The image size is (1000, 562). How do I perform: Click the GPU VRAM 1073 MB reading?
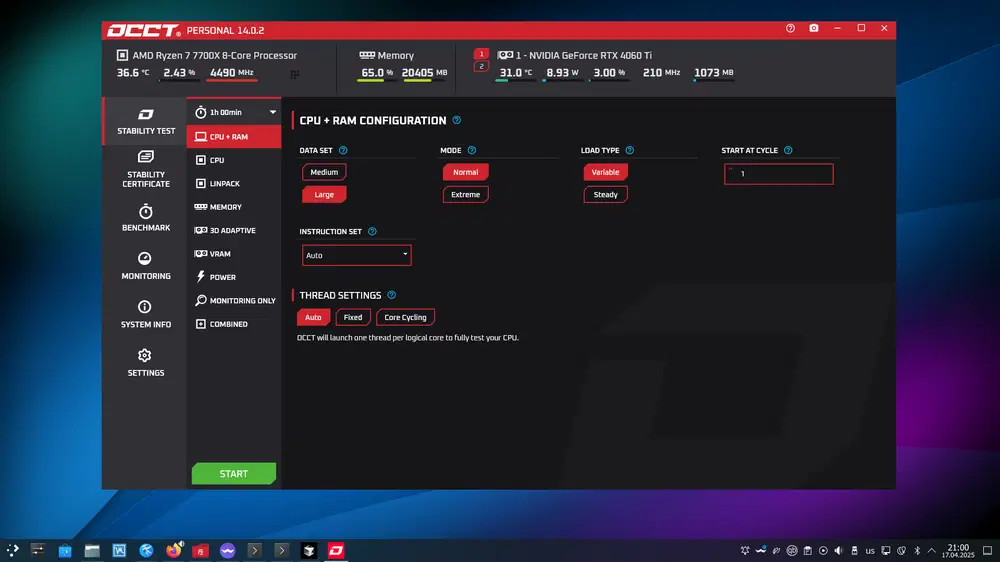coord(714,73)
